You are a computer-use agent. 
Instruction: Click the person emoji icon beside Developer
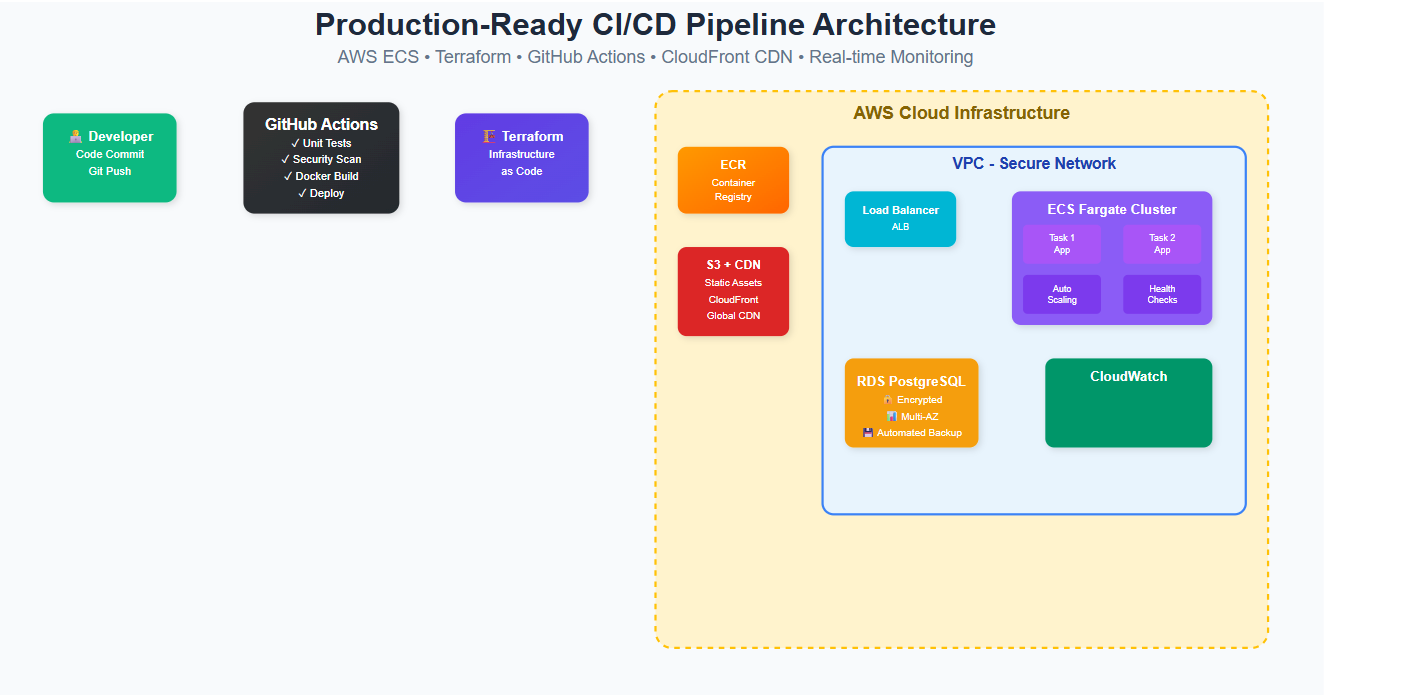click(x=75, y=136)
